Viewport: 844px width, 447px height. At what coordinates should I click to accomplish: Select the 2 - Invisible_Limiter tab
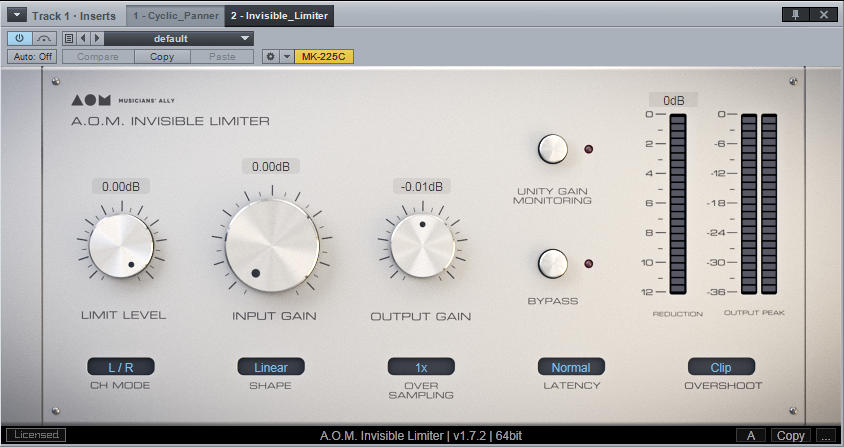pyautogui.click(x=279, y=16)
